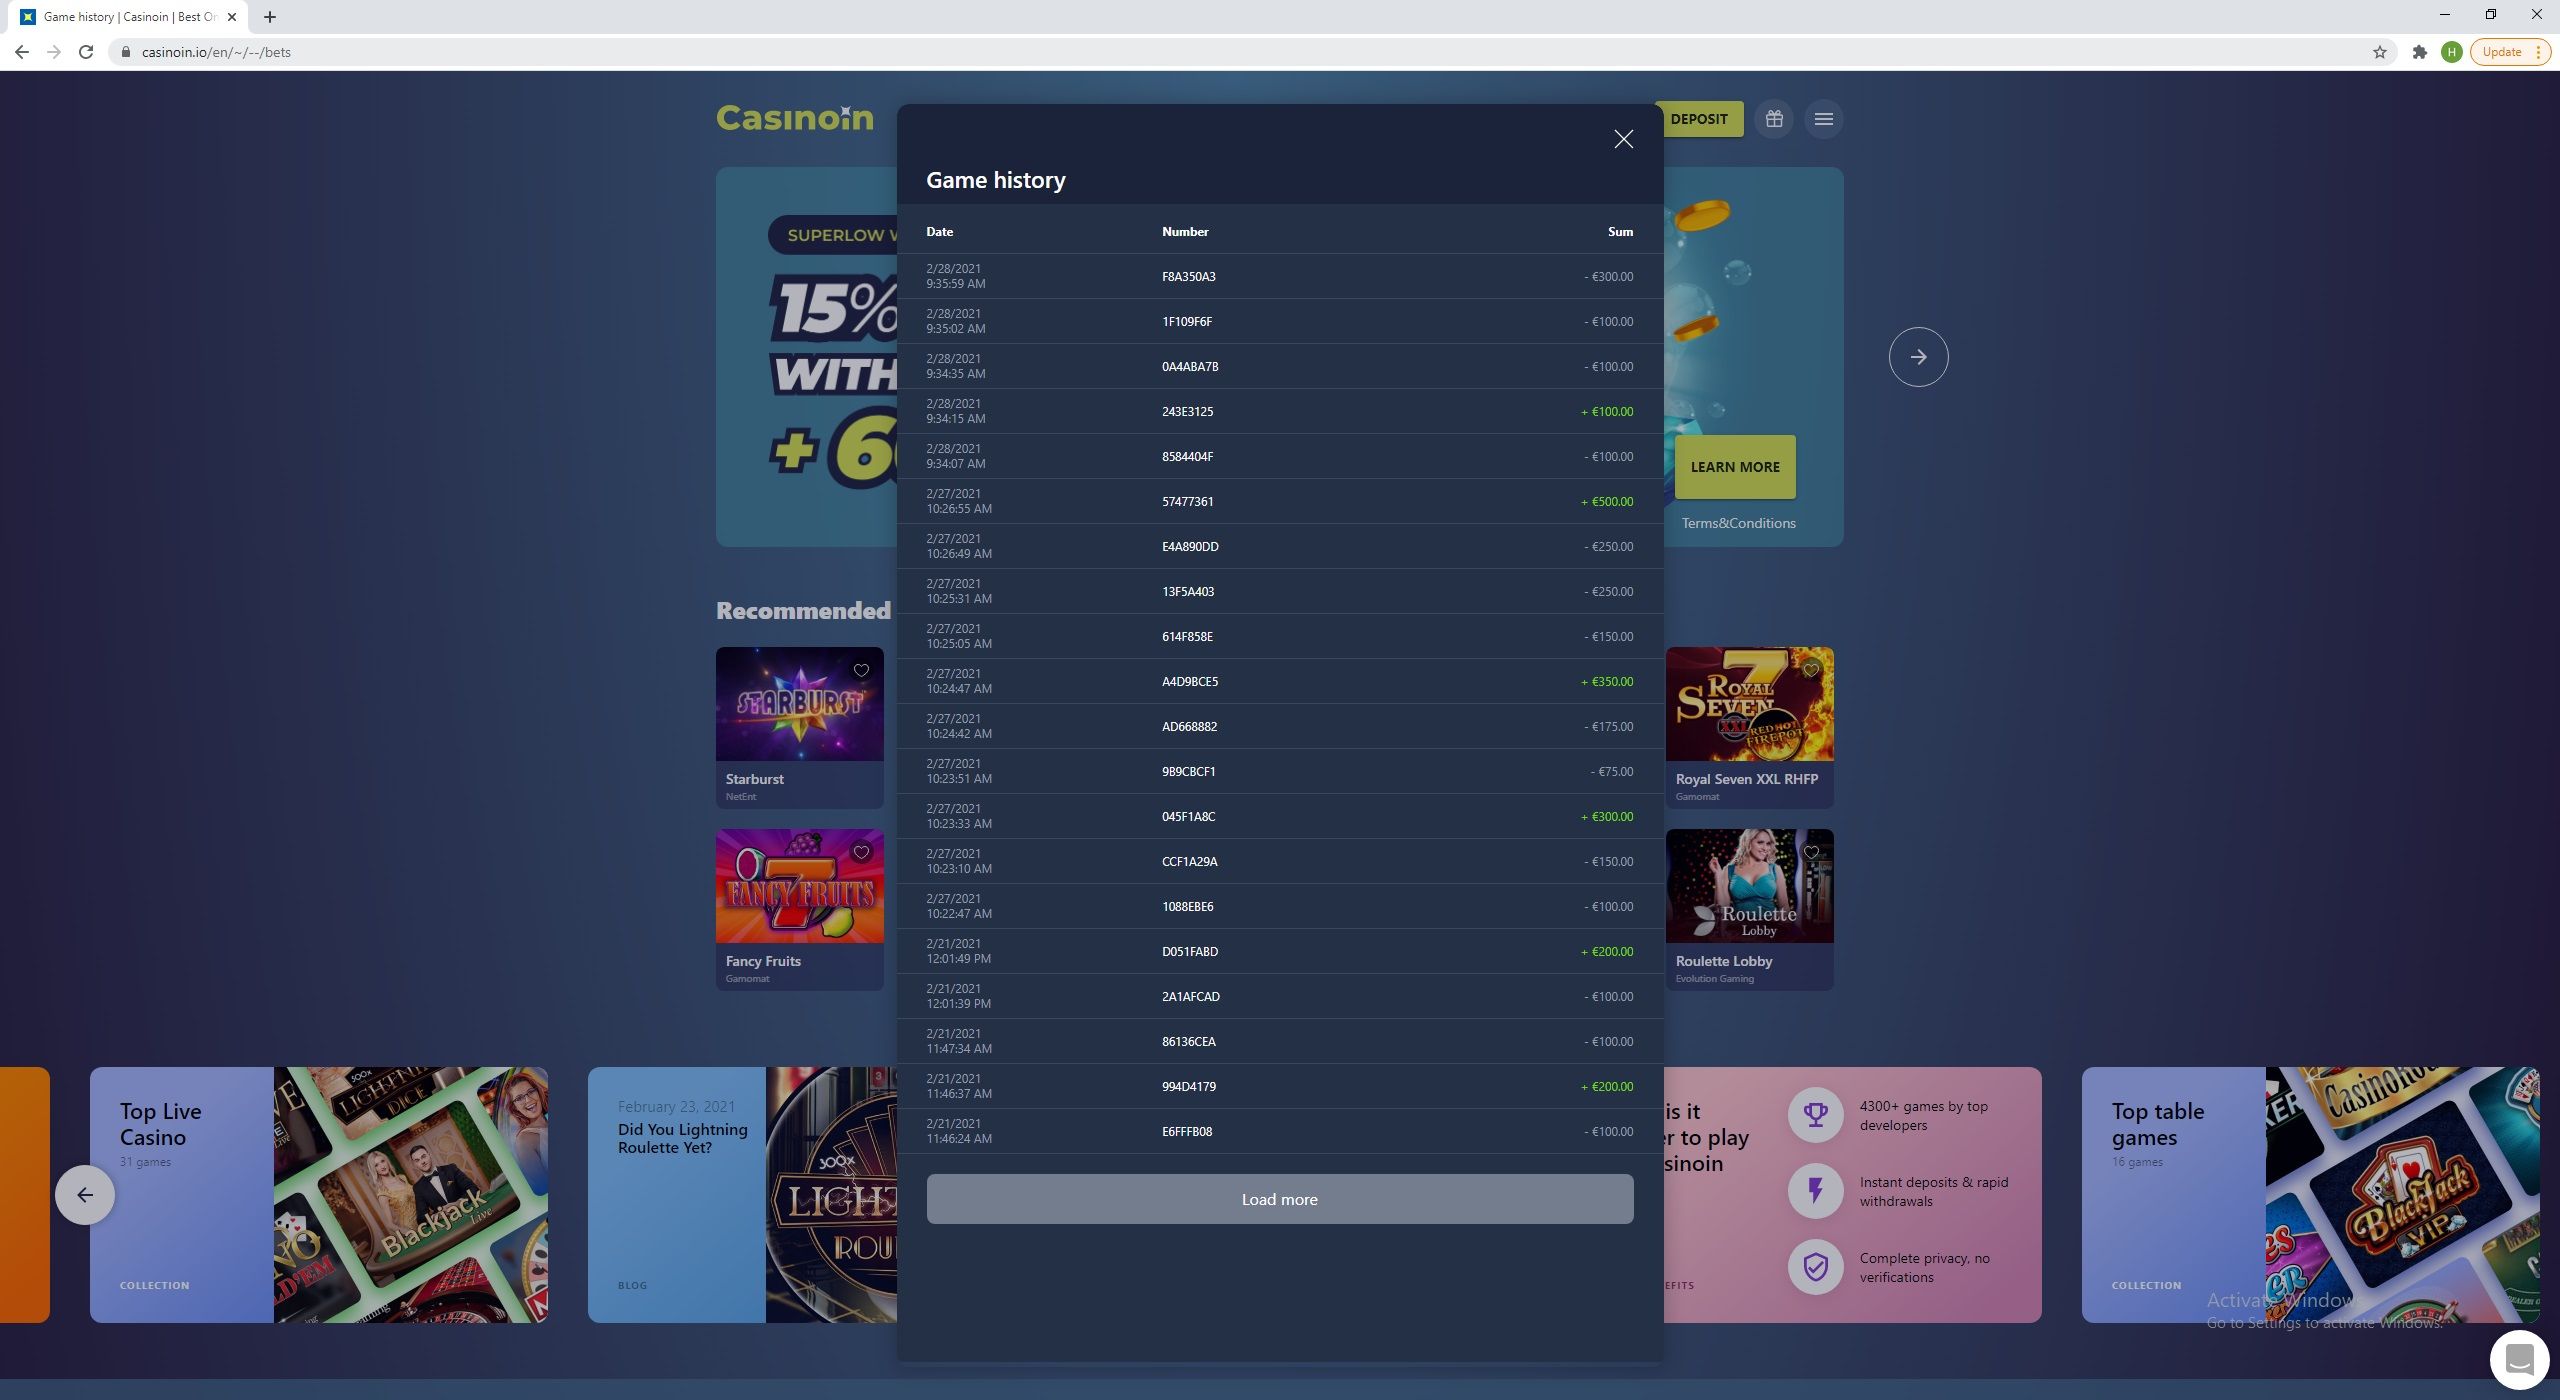Open the browser extensions puzzle icon
Screen dimensions: 2560x1400
tap(2420, 52)
